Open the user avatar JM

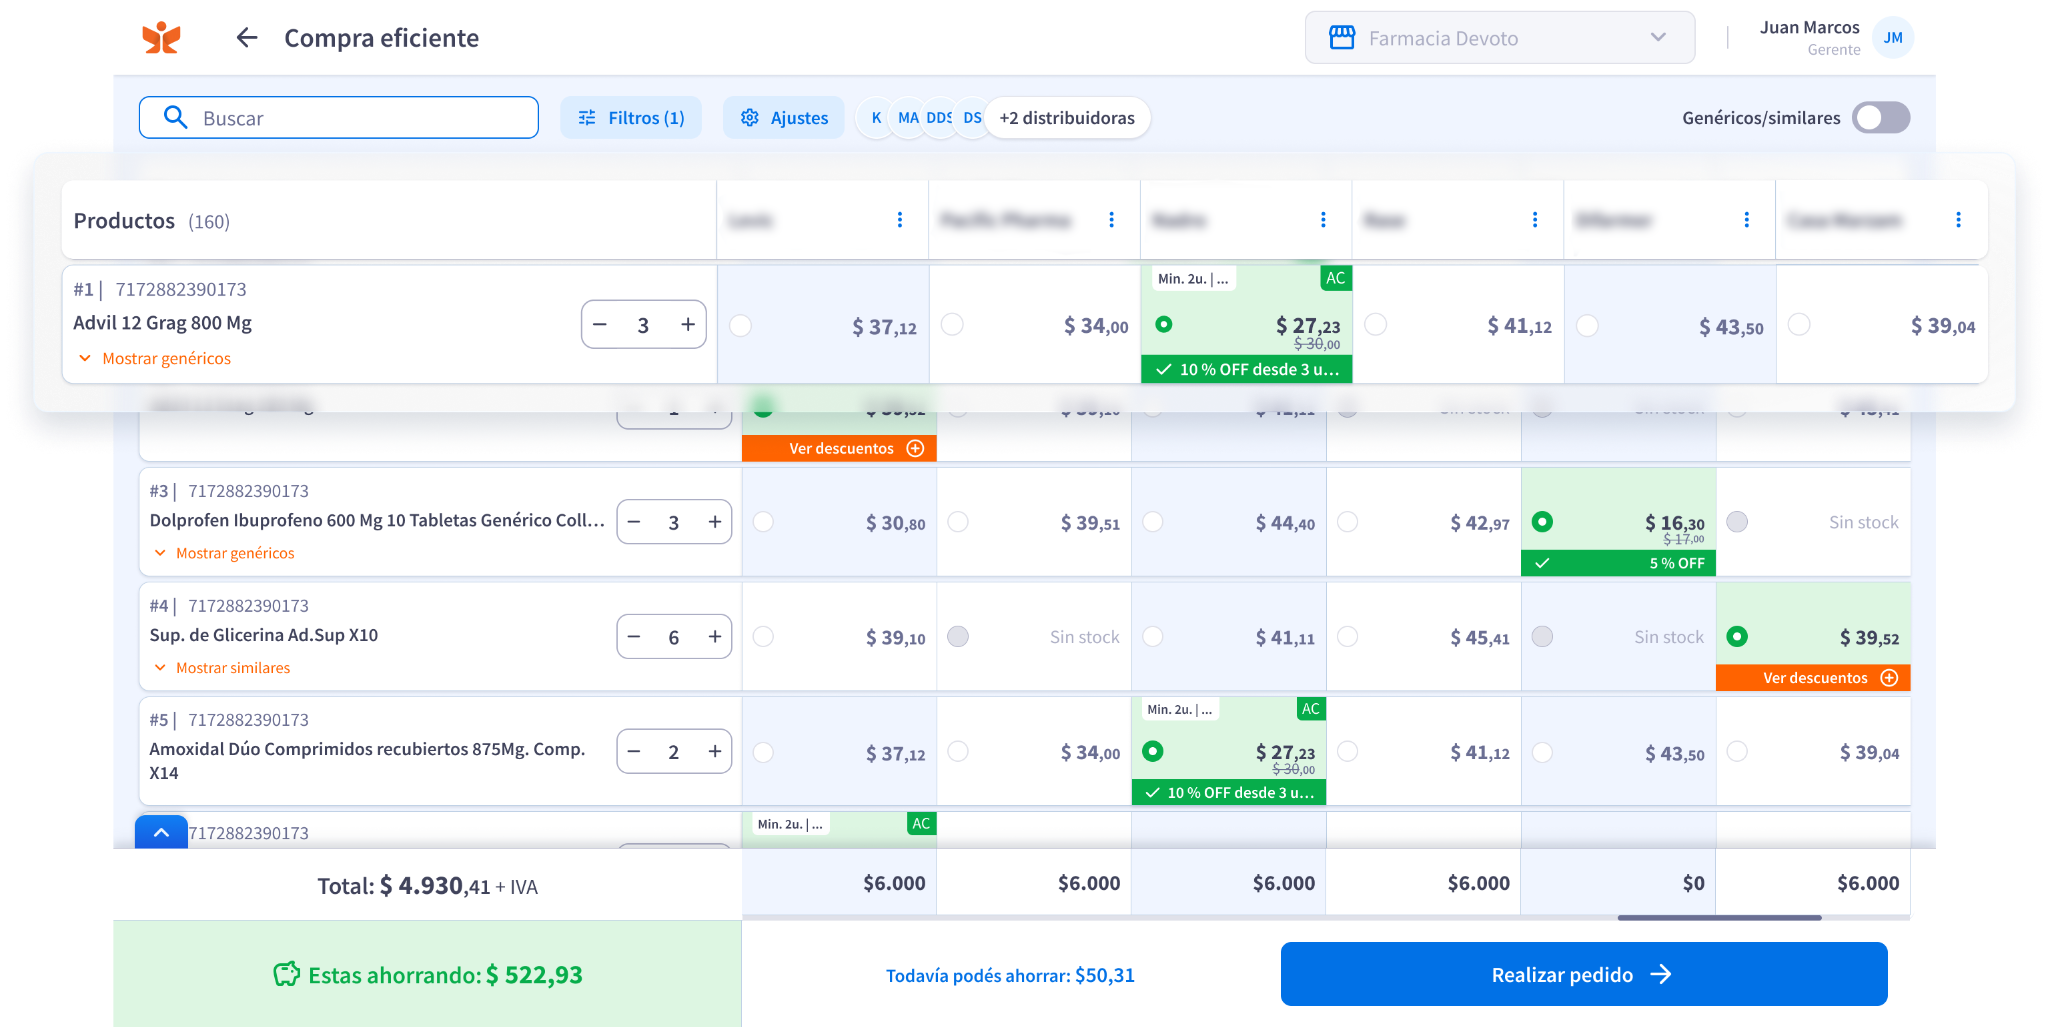1893,38
